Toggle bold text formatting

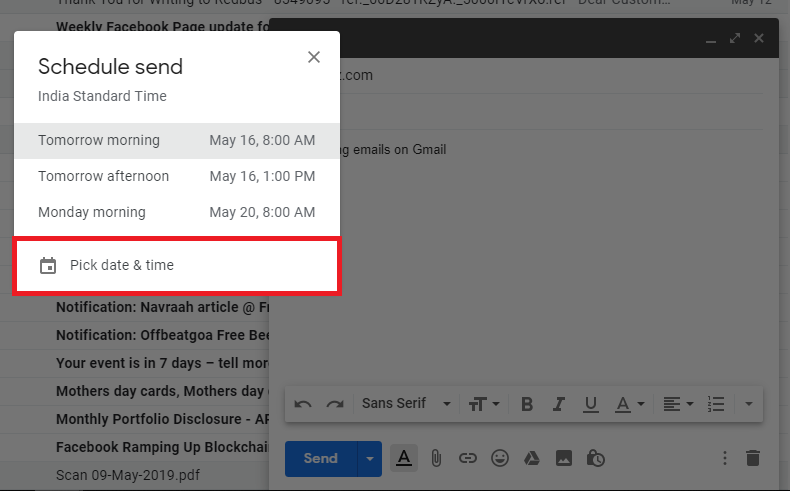(527, 404)
